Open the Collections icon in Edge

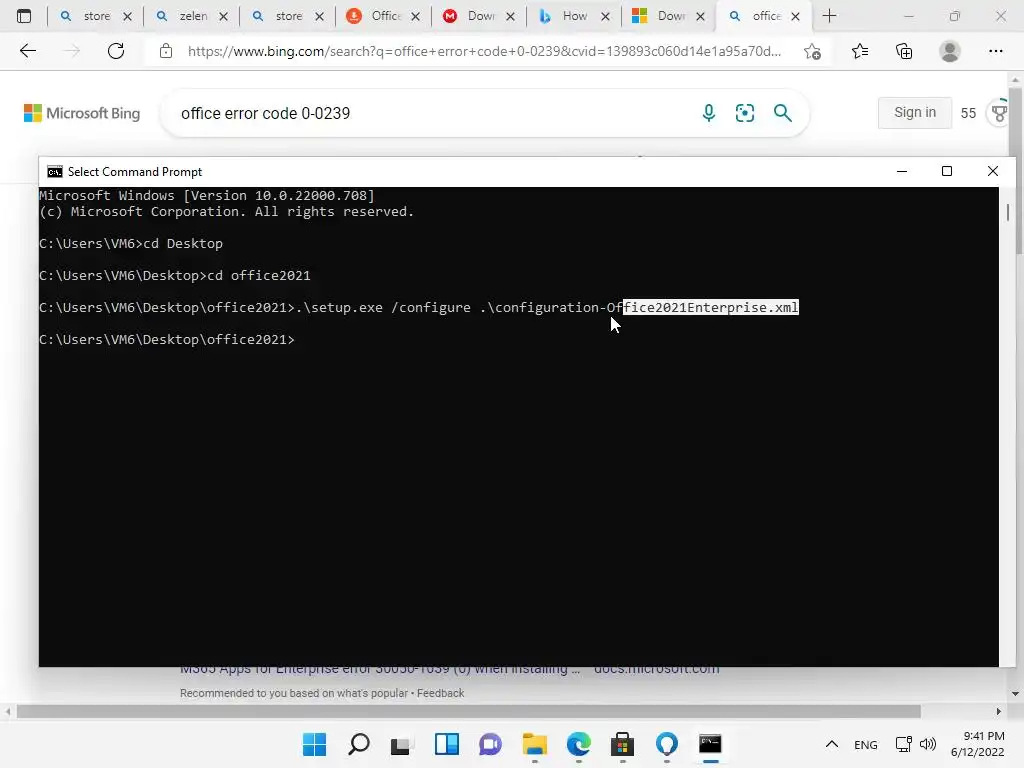(x=904, y=51)
